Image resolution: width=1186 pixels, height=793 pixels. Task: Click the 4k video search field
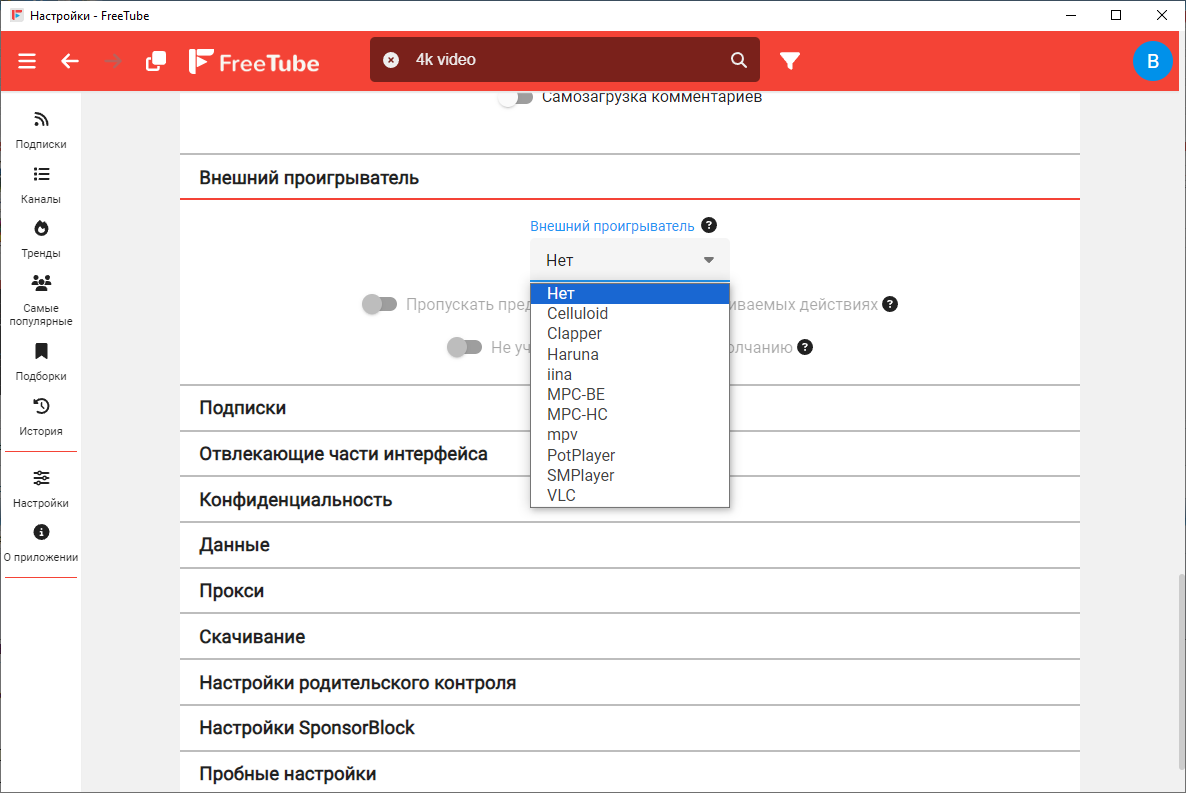pyautogui.click(x=560, y=60)
